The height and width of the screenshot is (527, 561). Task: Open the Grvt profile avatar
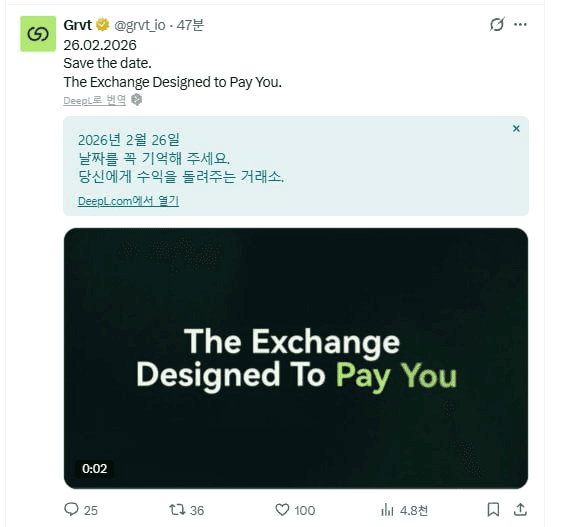pos(38,34)
